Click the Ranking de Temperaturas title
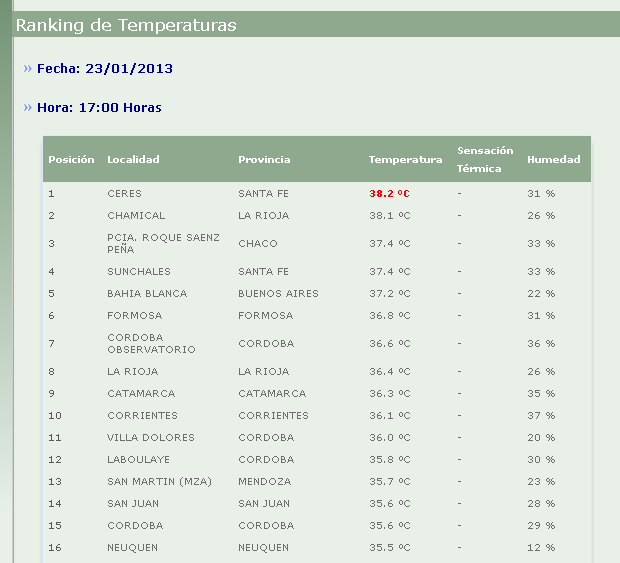Screen dimensions: 620x563 [x=126, y=25]
